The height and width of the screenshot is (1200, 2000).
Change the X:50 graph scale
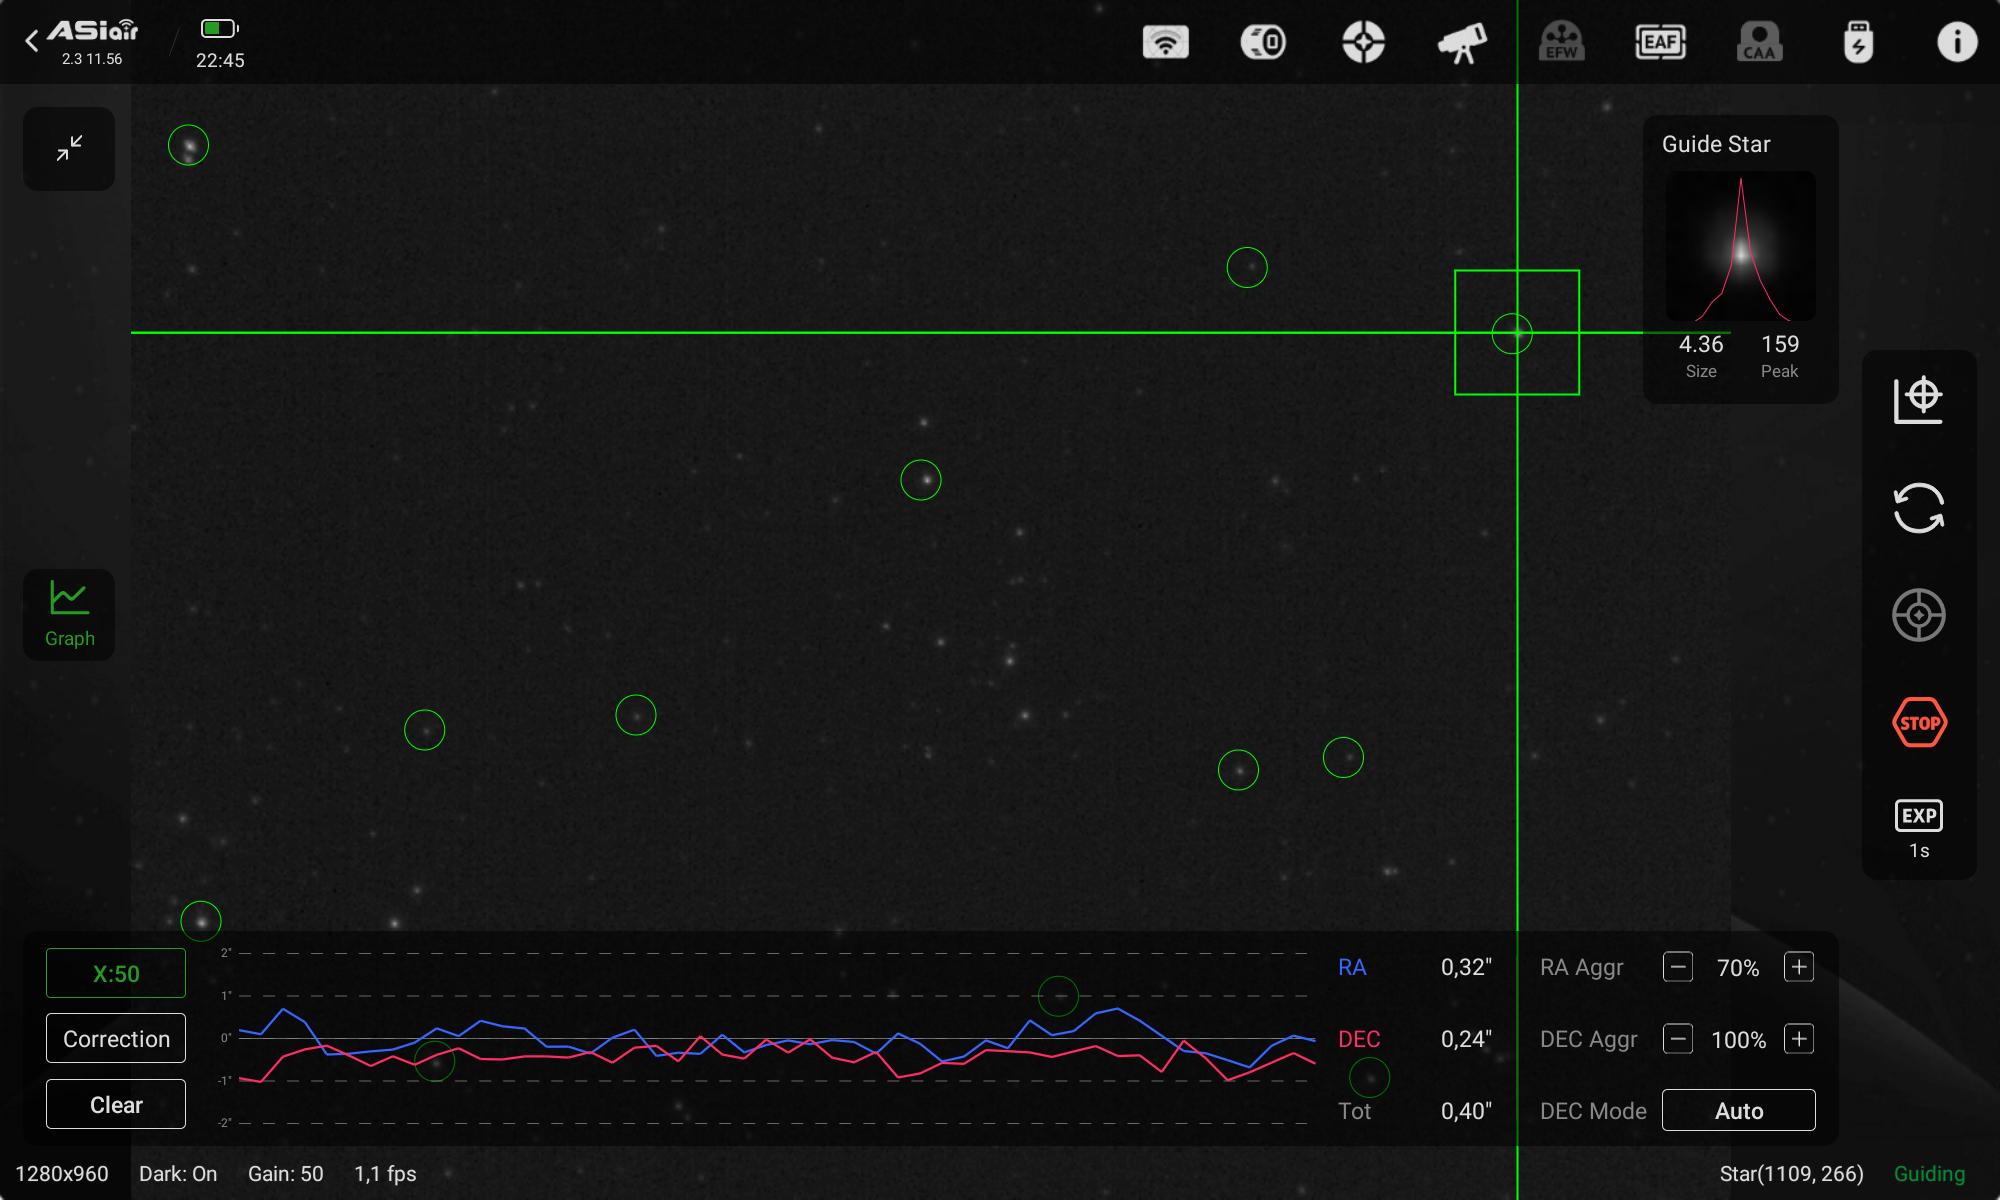pyautogui.click(x=116, y=973)
